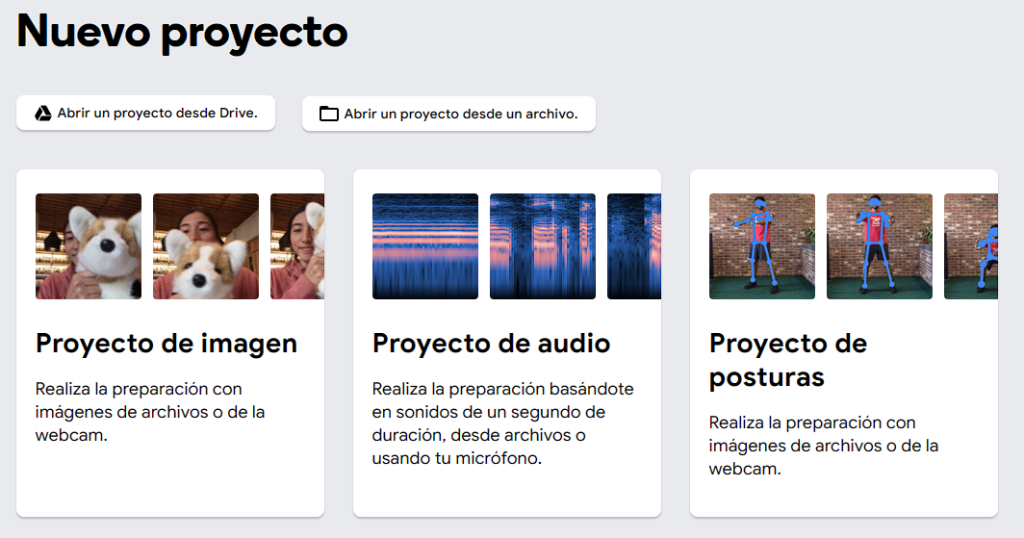Select the first audio spectrogram thumbnail
1024x538 pixels.
coord(425,246)
